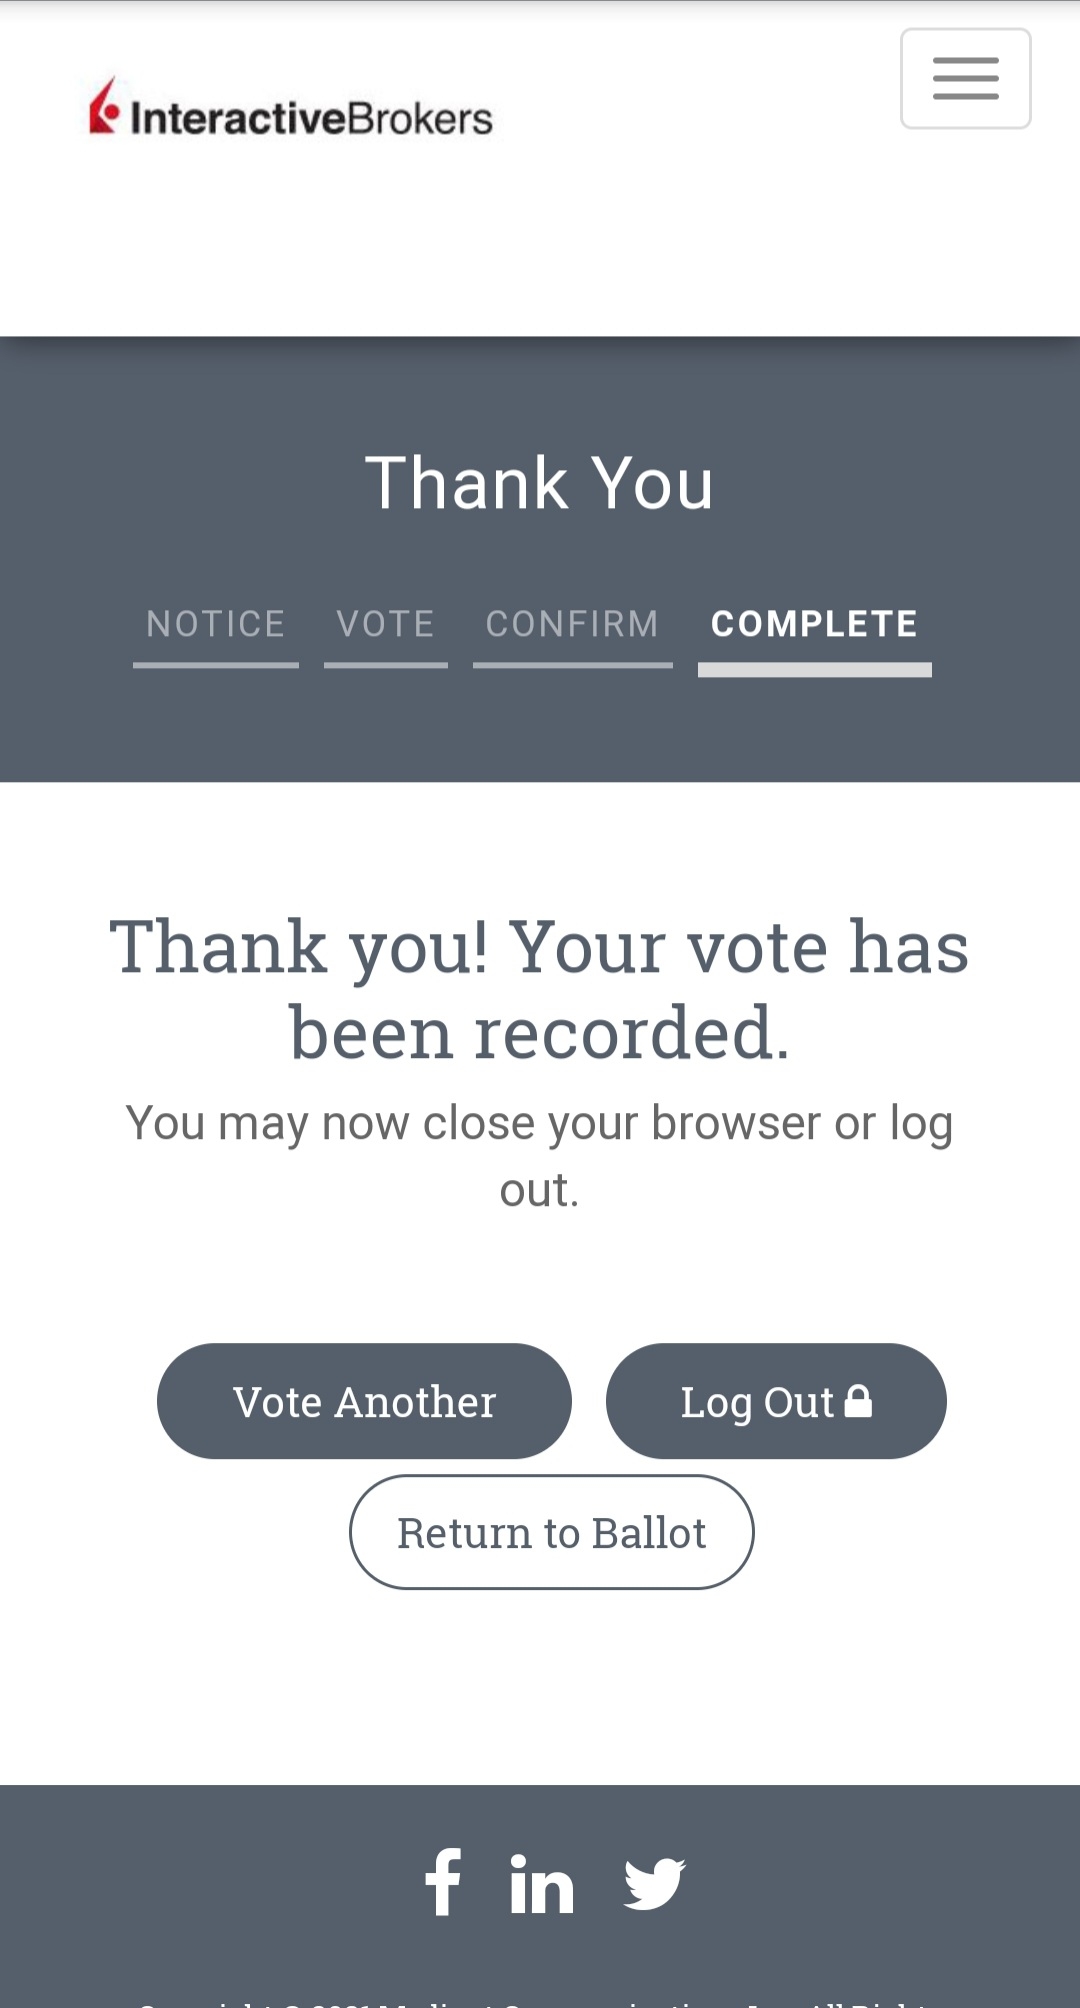Click the InteractiveBrokers wordmark text
The width and height of the screenshot is (1080, 2008).
311,119
